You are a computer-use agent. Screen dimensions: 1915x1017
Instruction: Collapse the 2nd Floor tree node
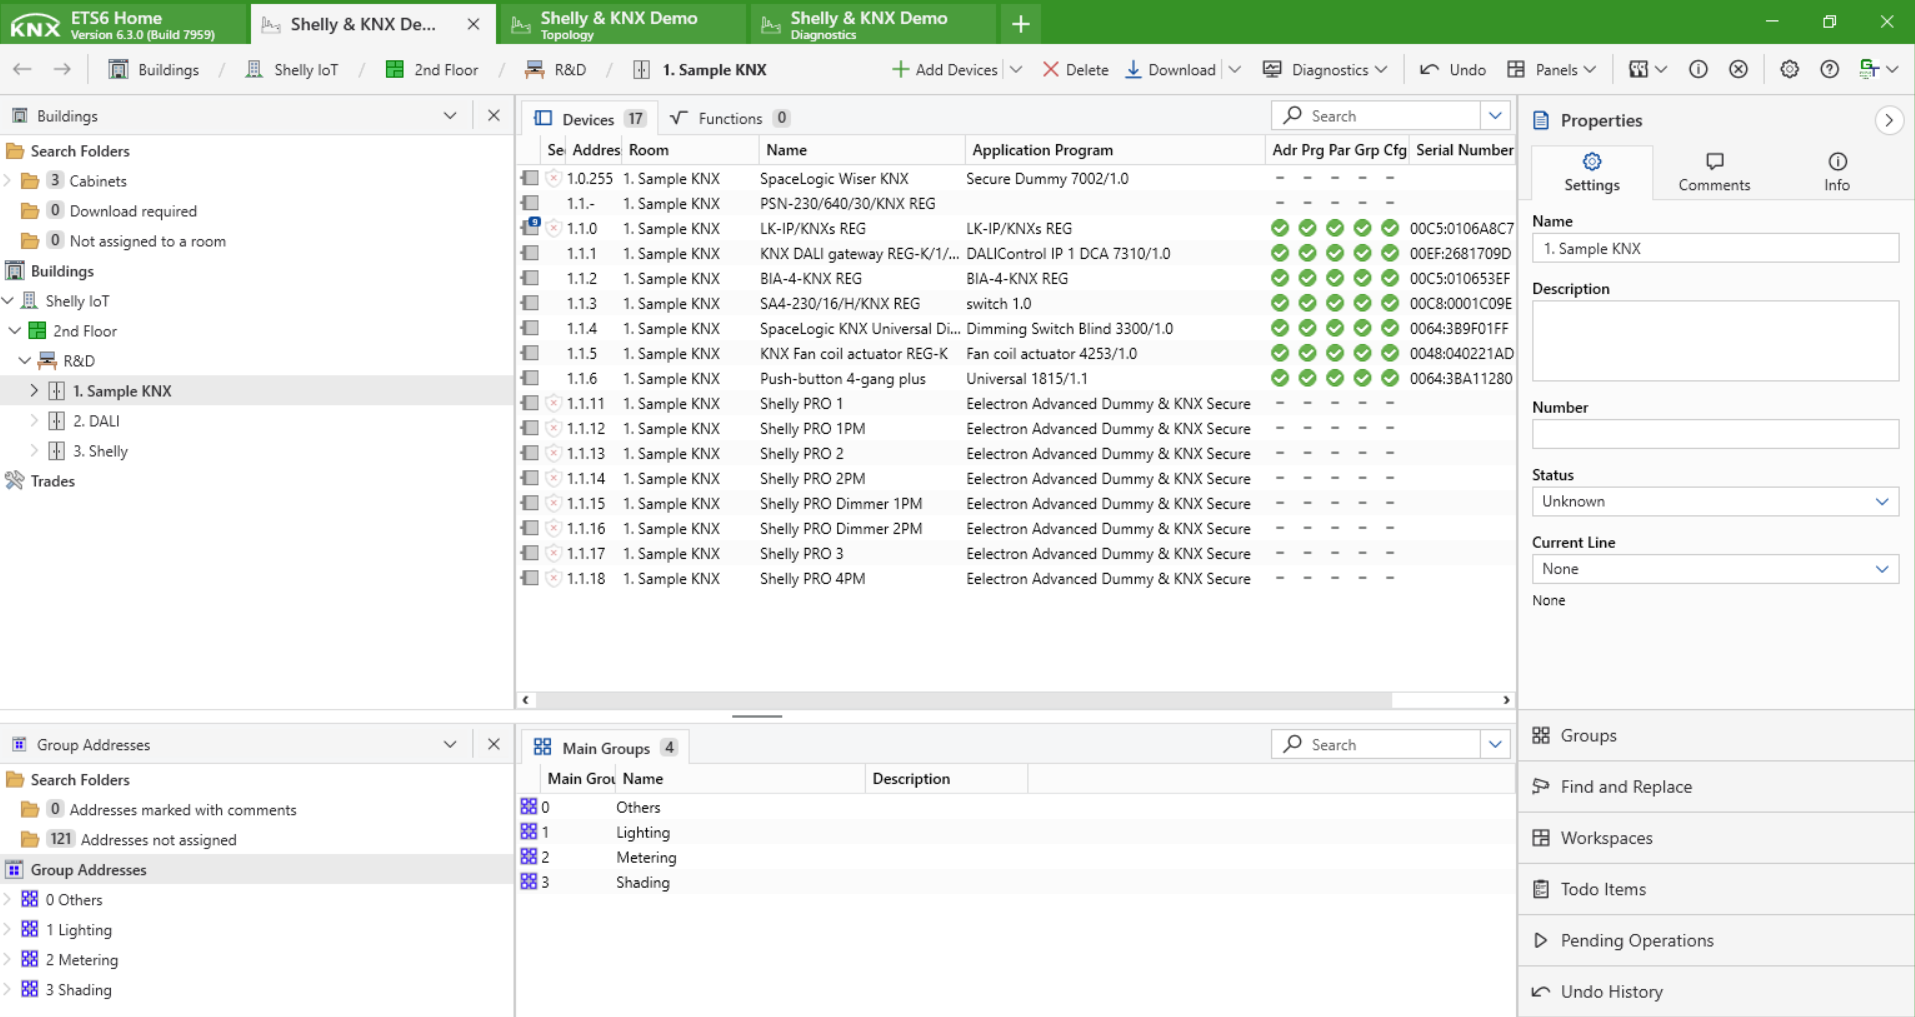coord(14,331)
